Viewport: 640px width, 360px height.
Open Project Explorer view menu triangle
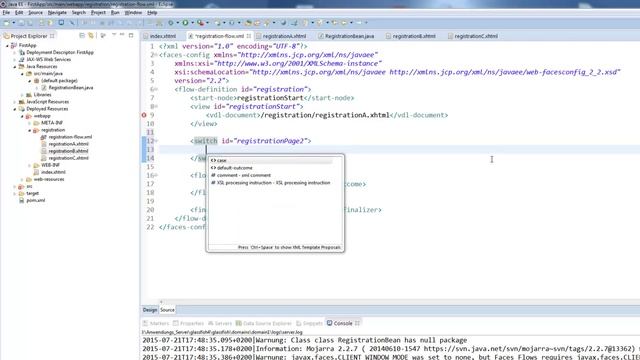(114, 35)
